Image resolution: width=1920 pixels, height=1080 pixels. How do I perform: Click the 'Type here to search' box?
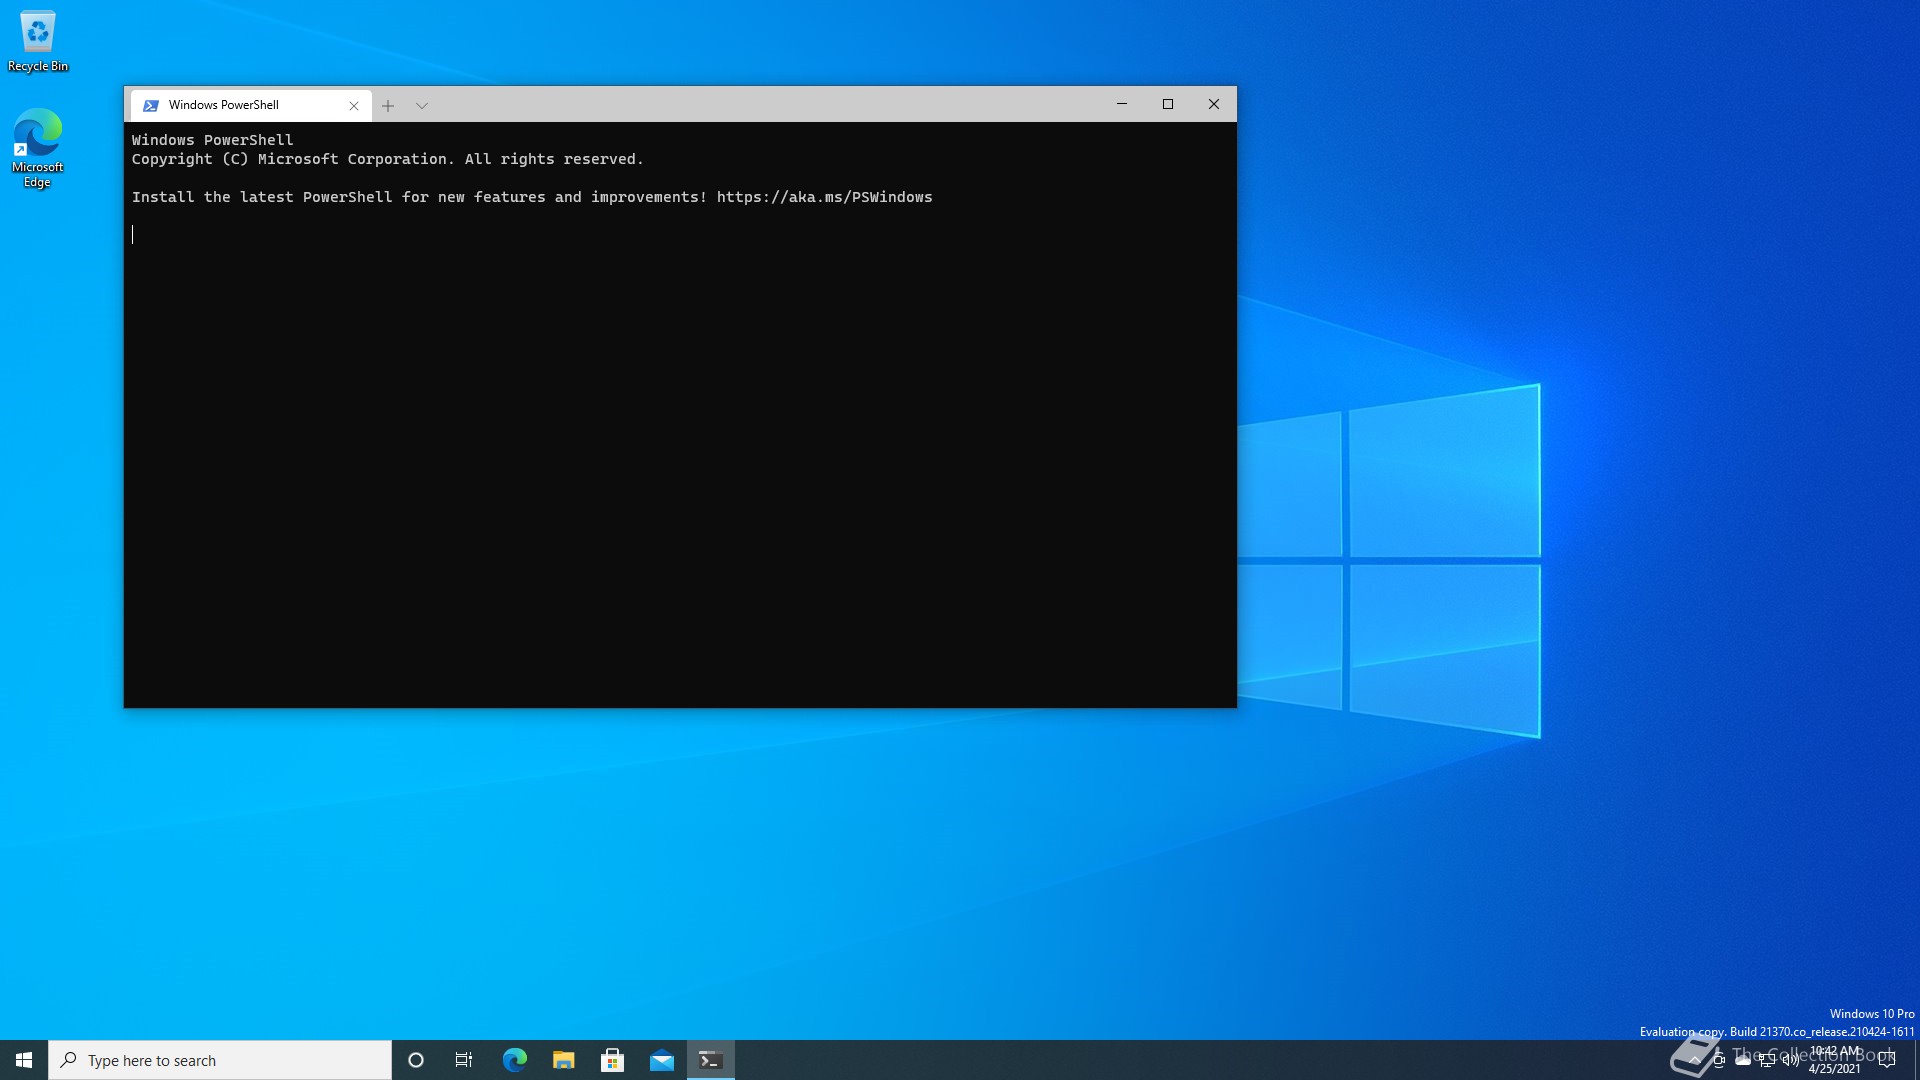[x=220, y=1060]
